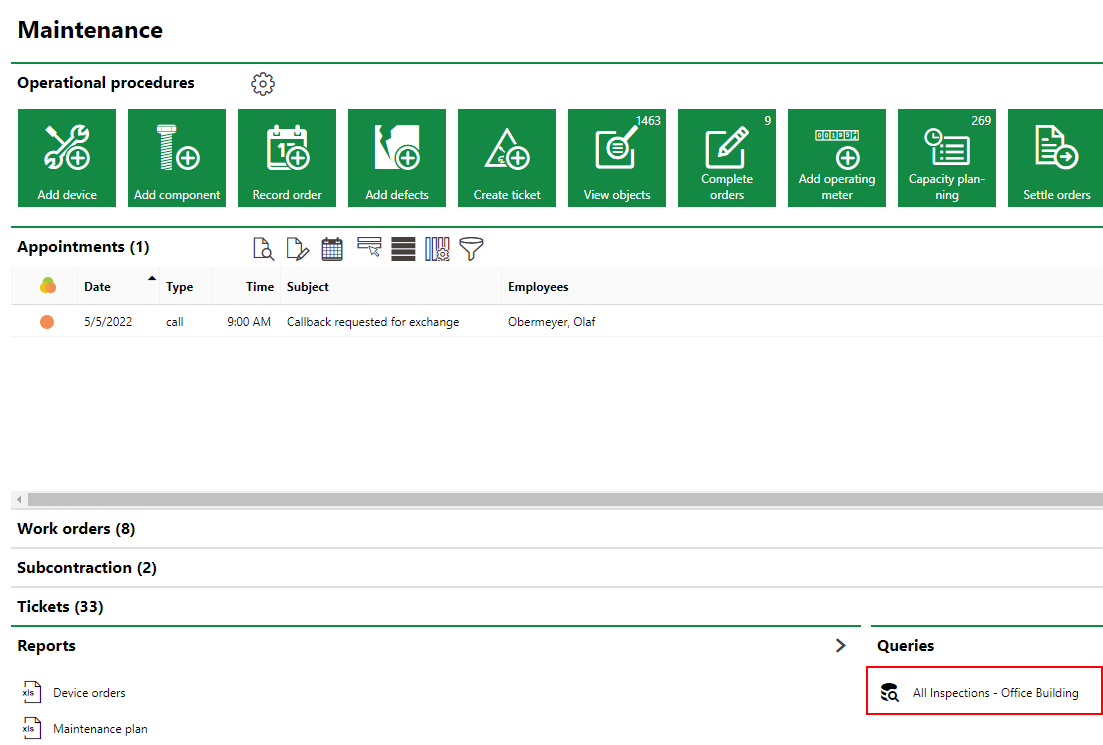
Task: Run the All Inspections - Office Building query
Action: (x=995, y=692)
